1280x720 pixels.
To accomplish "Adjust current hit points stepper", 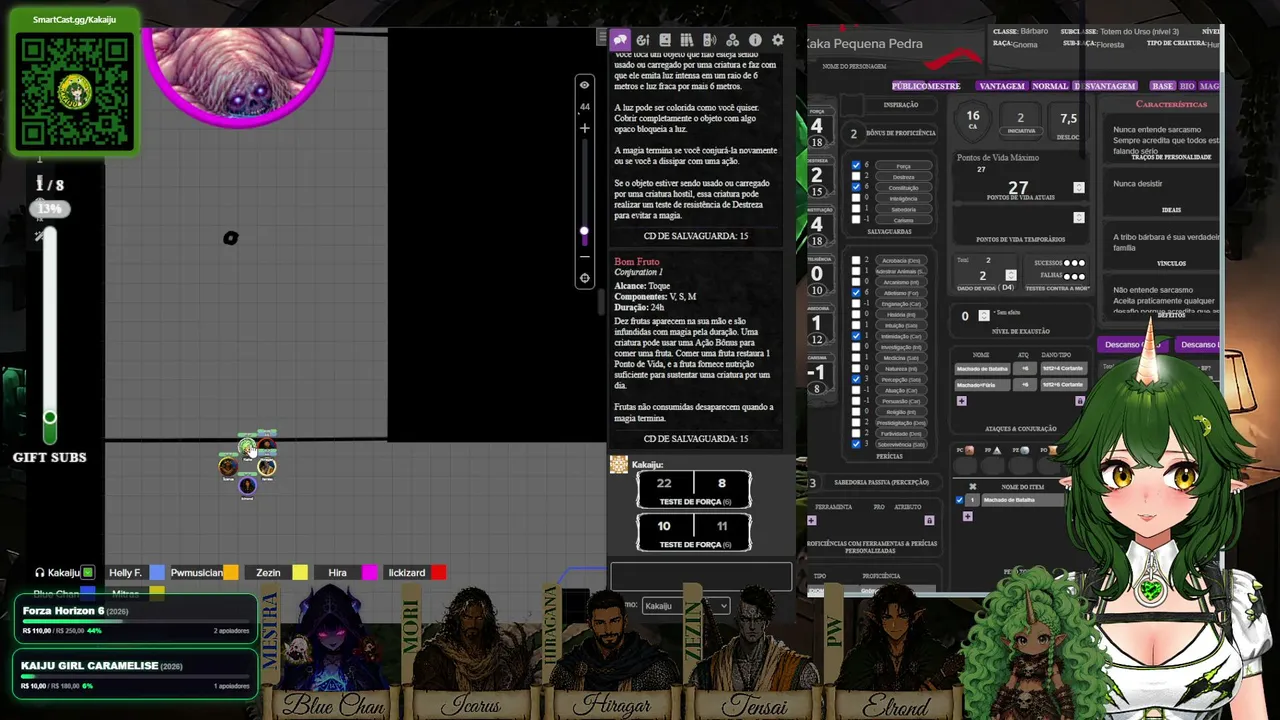I will [x=1079, y=187].
